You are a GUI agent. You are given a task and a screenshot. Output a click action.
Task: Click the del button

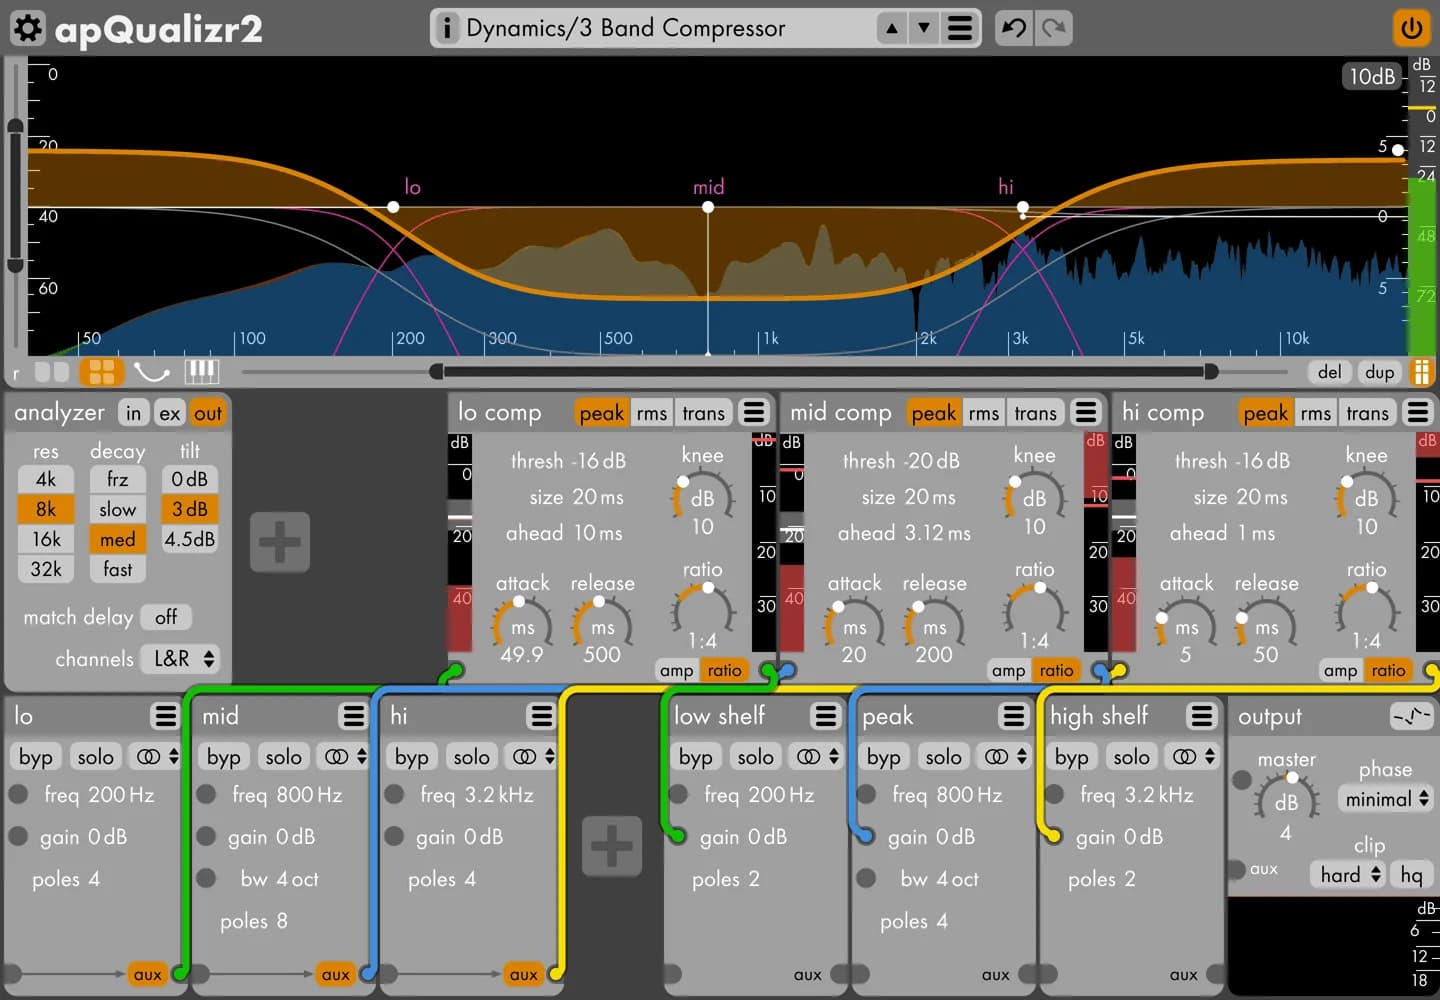(x=1329, y=372)
